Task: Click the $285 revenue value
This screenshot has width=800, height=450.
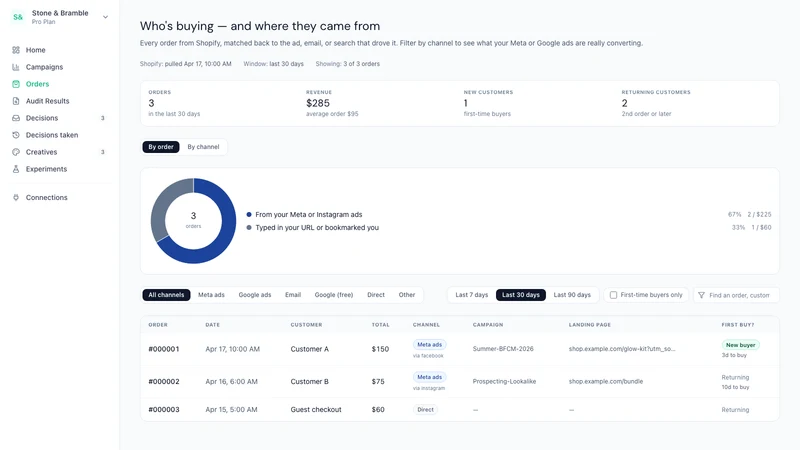Action: 318,103
